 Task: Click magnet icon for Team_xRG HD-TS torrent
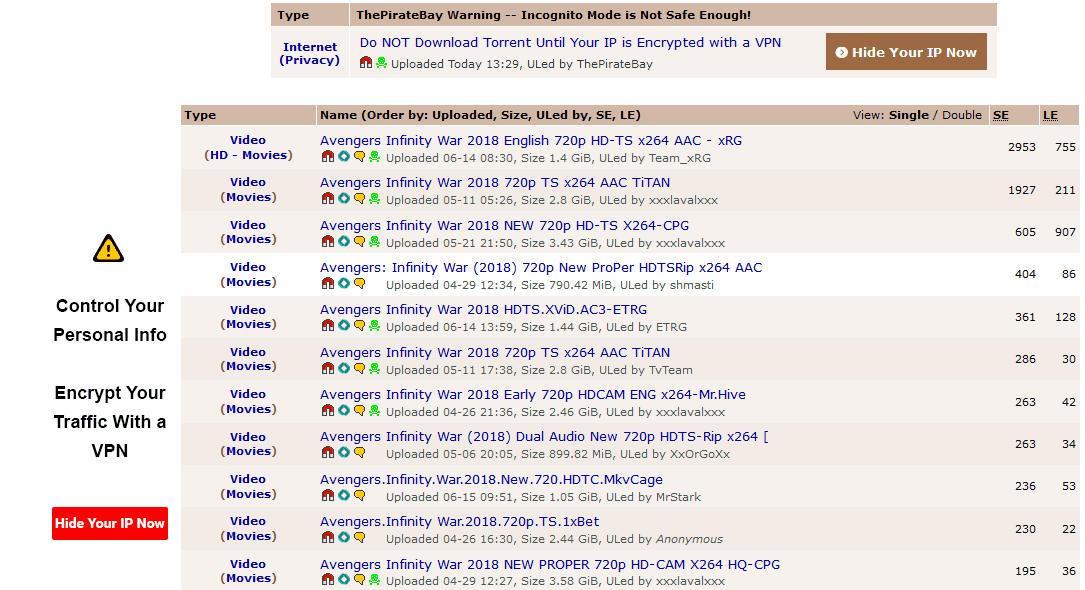(328, 157)
